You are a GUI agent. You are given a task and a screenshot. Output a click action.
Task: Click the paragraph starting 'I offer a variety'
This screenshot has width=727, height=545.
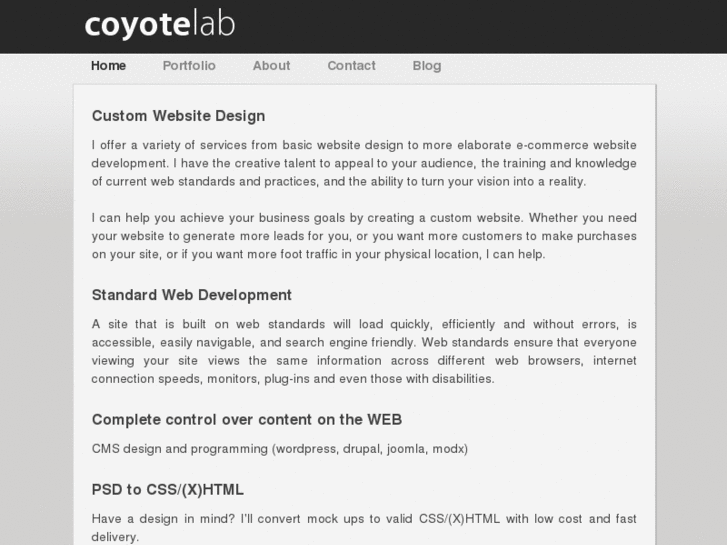pyautogui.click(x=364, y=163)
